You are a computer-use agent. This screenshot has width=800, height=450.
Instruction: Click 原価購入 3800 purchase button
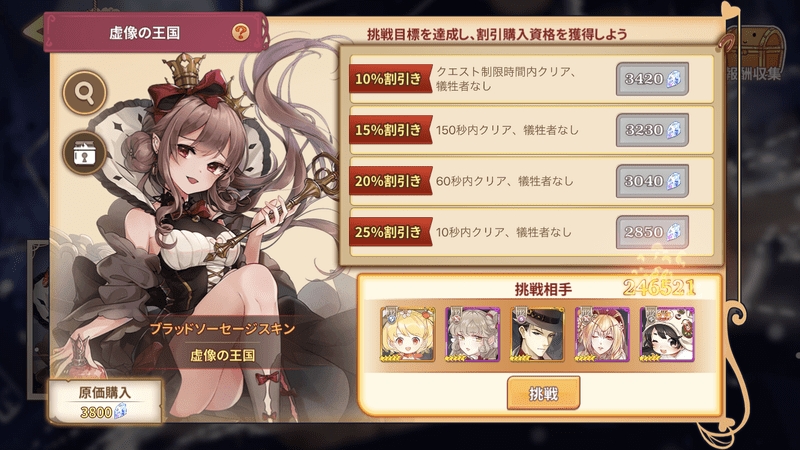[105, 402]
